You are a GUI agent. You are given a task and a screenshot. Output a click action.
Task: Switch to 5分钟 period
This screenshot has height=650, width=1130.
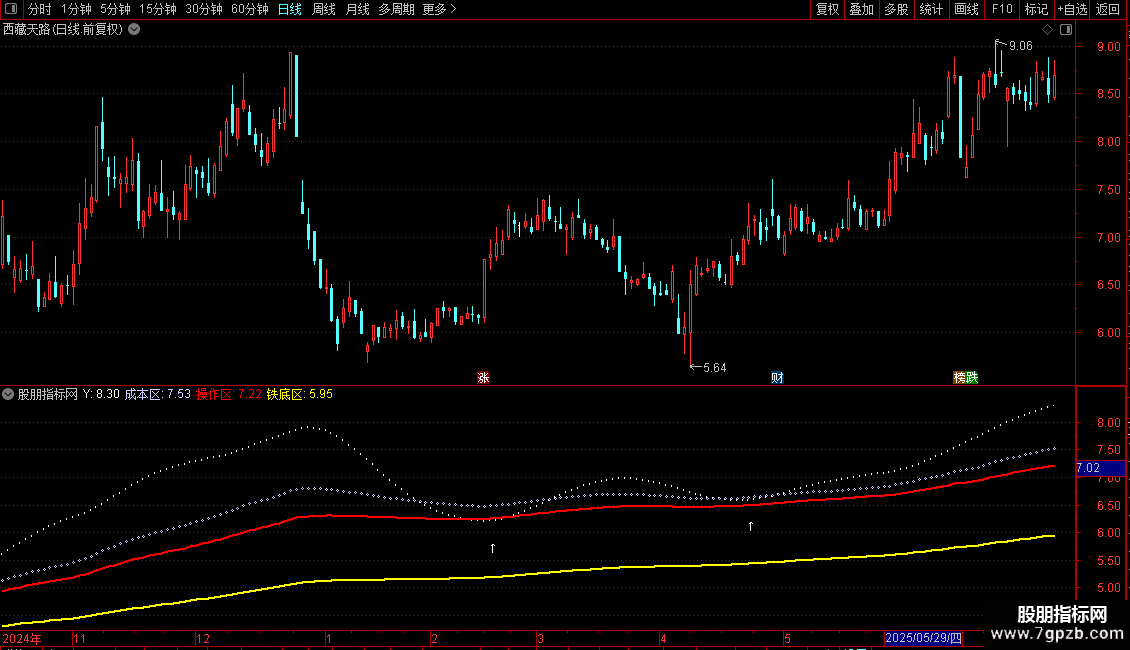click(x=115, y=9)
